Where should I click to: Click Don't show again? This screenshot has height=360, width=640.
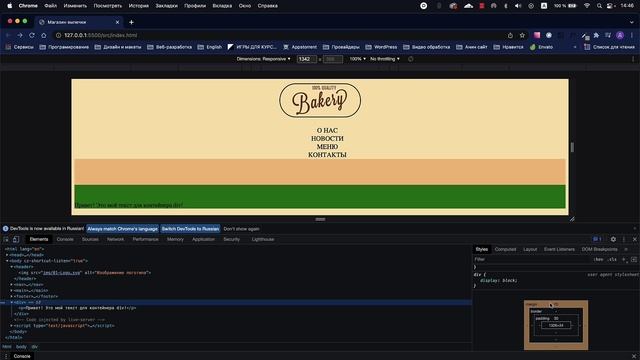241,229
